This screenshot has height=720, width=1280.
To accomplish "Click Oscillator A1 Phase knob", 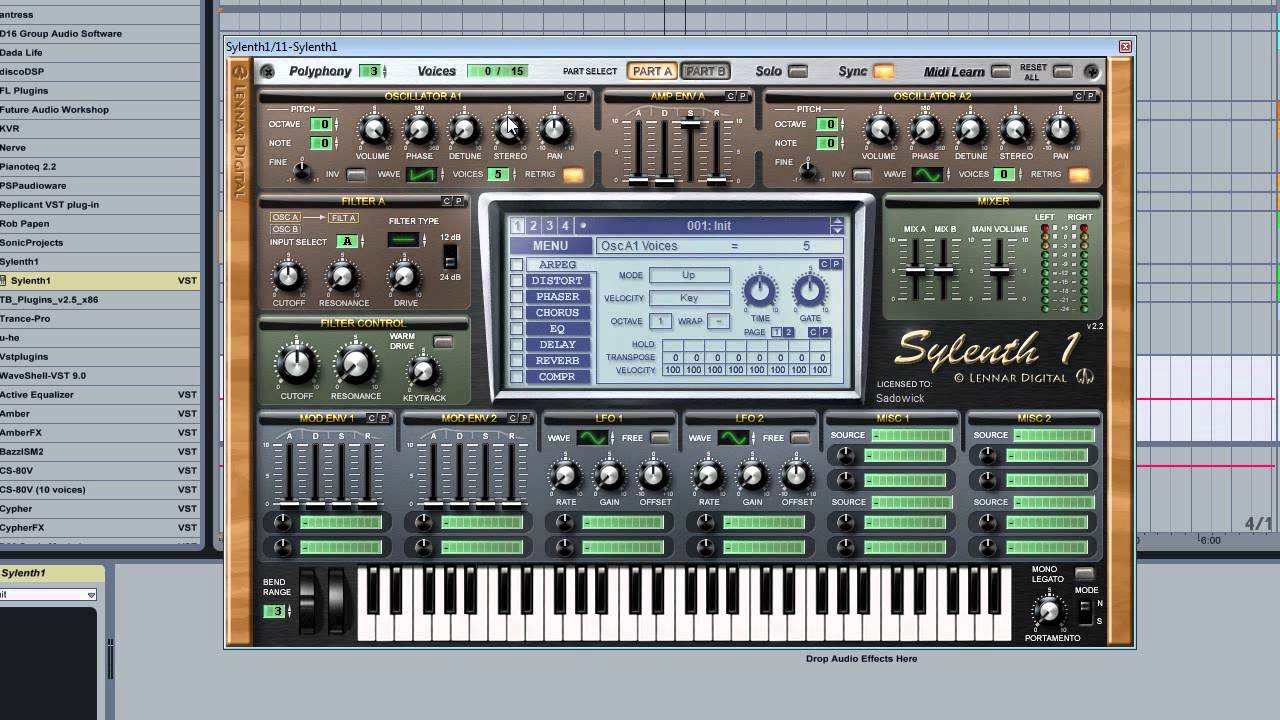I will coord(419,130).
